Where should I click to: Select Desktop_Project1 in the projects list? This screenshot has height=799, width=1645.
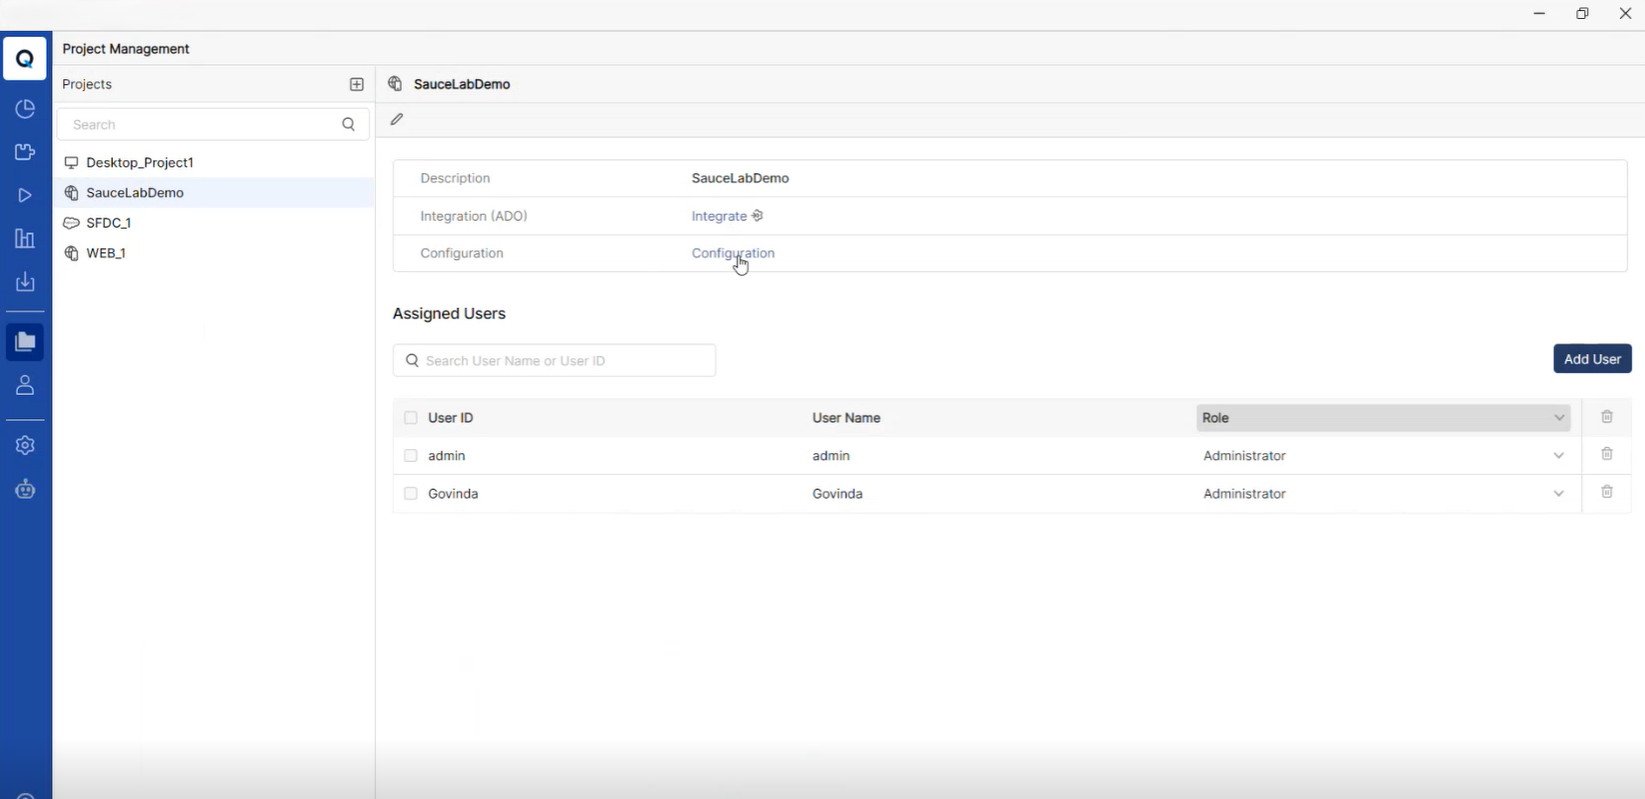click(x=140, y=162)
